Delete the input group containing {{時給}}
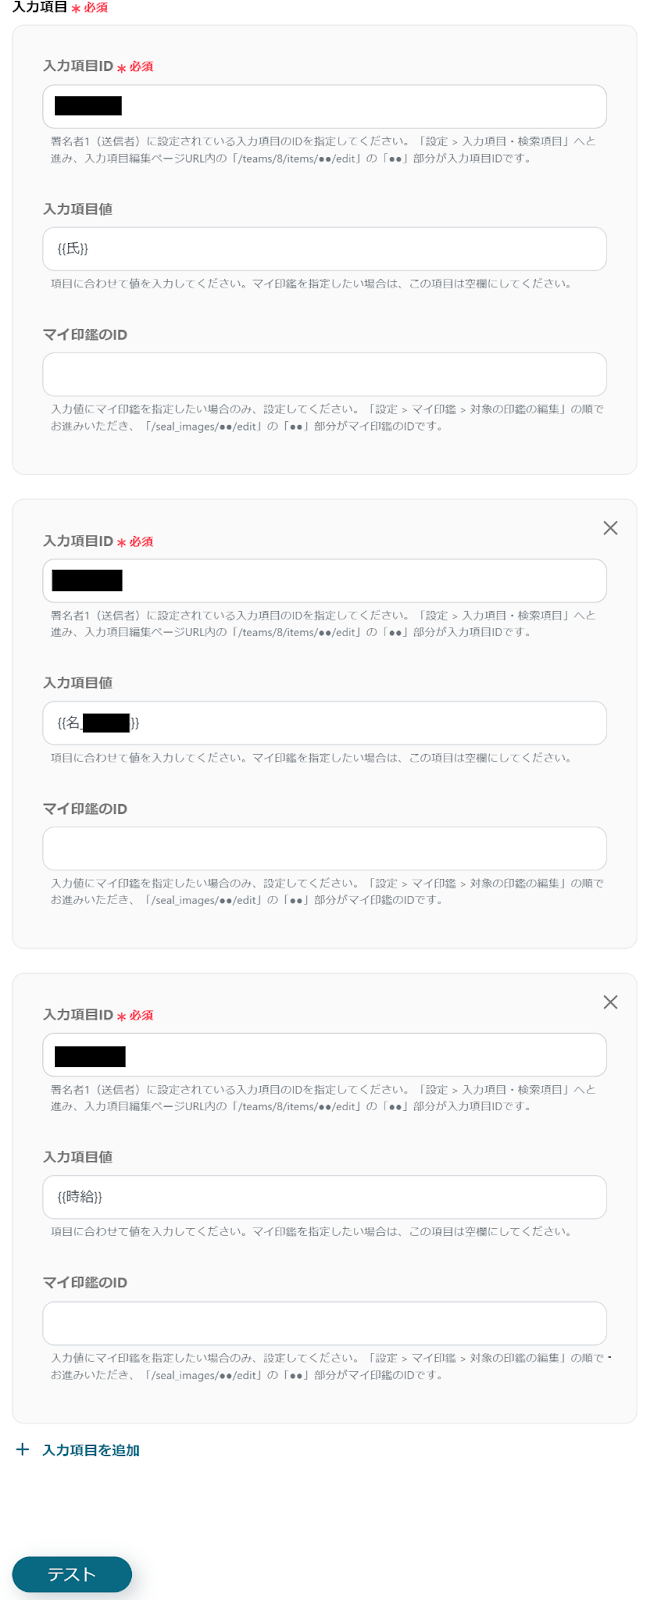Viewport: 661px width, 1600px height. point(610,1002)
